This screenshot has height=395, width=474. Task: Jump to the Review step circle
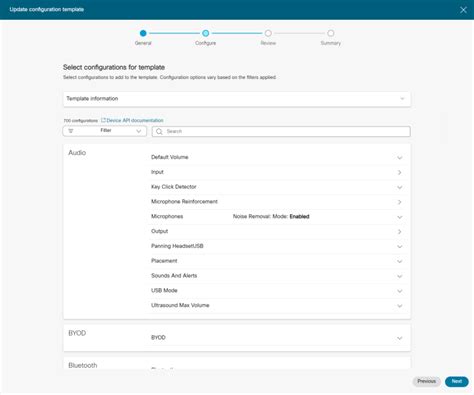268,33
